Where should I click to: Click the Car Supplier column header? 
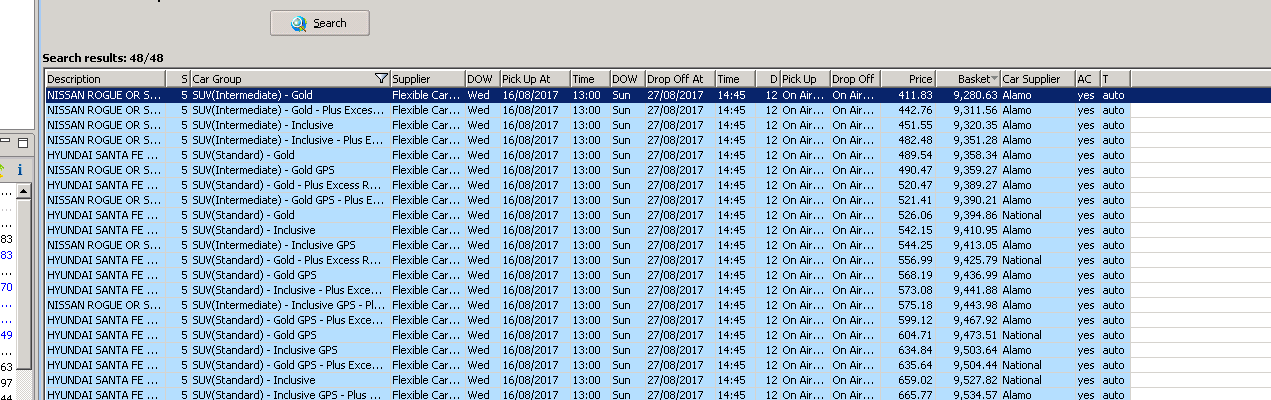pyautogui.click(x=1037, y=78)
